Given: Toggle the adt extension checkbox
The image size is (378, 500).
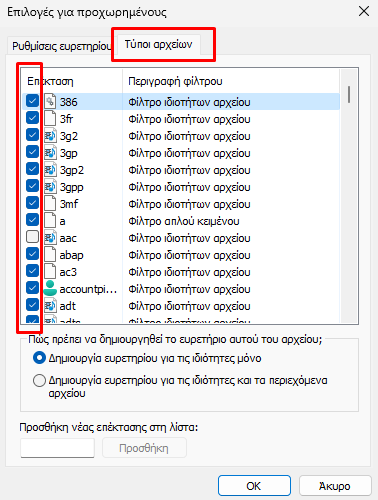Looking at the screenshot, I should (32, 305).
